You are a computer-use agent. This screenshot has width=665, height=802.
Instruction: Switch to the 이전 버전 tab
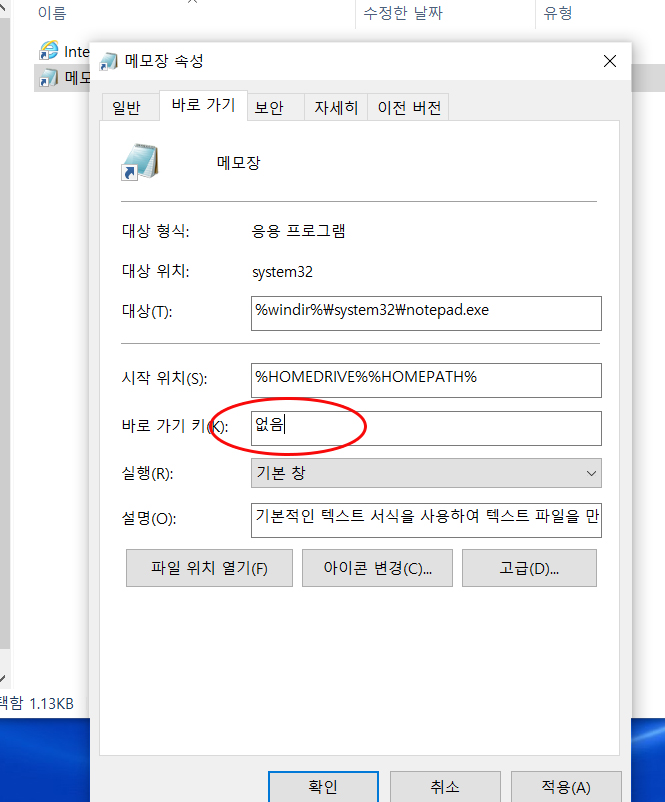[x=409, y=107]
